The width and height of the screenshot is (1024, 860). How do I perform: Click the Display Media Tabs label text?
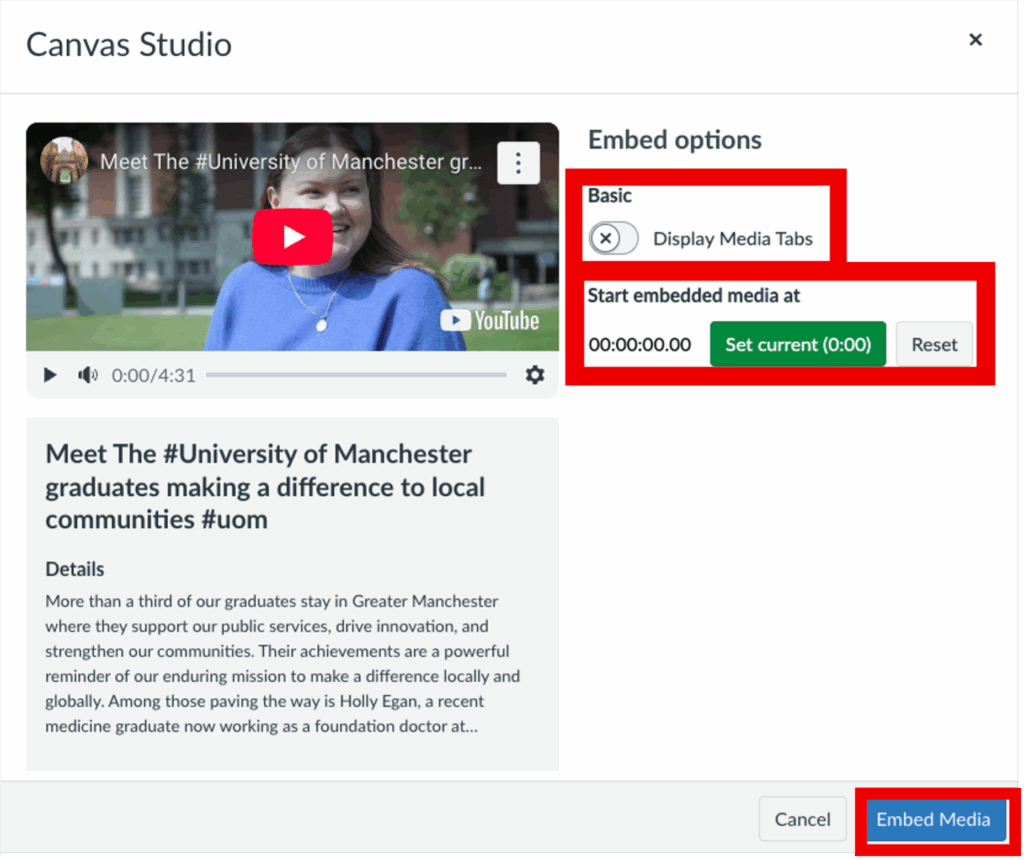pyautogui.click(x=732, y=239)
